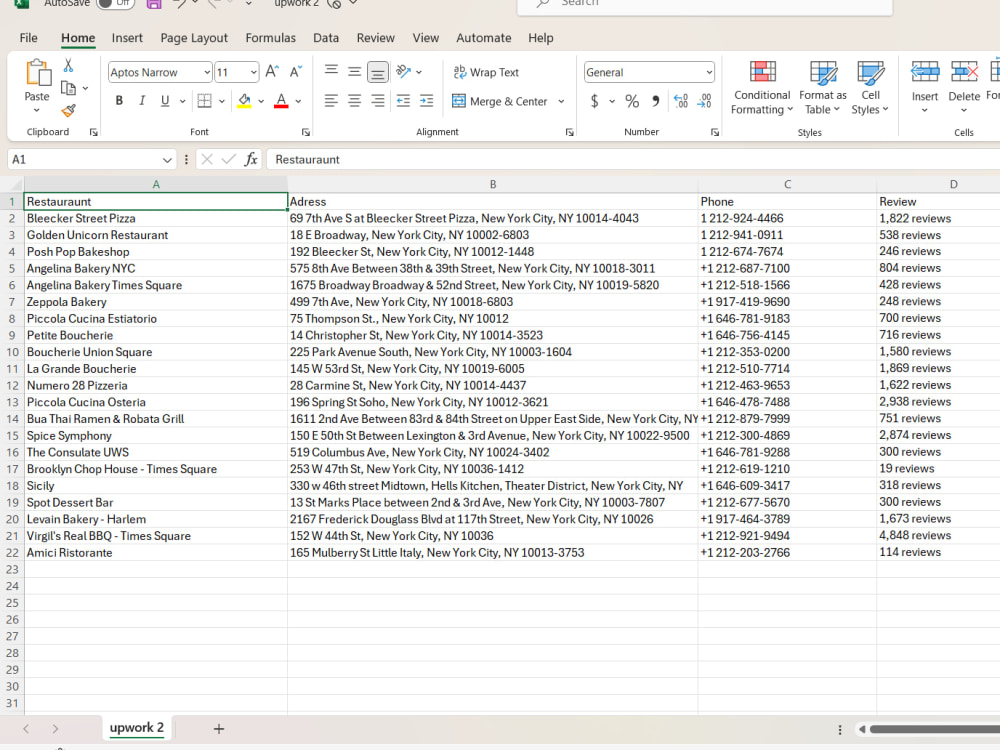Switch to the Page Layout tab
Image resolution: width=1000 pixels, height=750 pixels.
point(194,38)
